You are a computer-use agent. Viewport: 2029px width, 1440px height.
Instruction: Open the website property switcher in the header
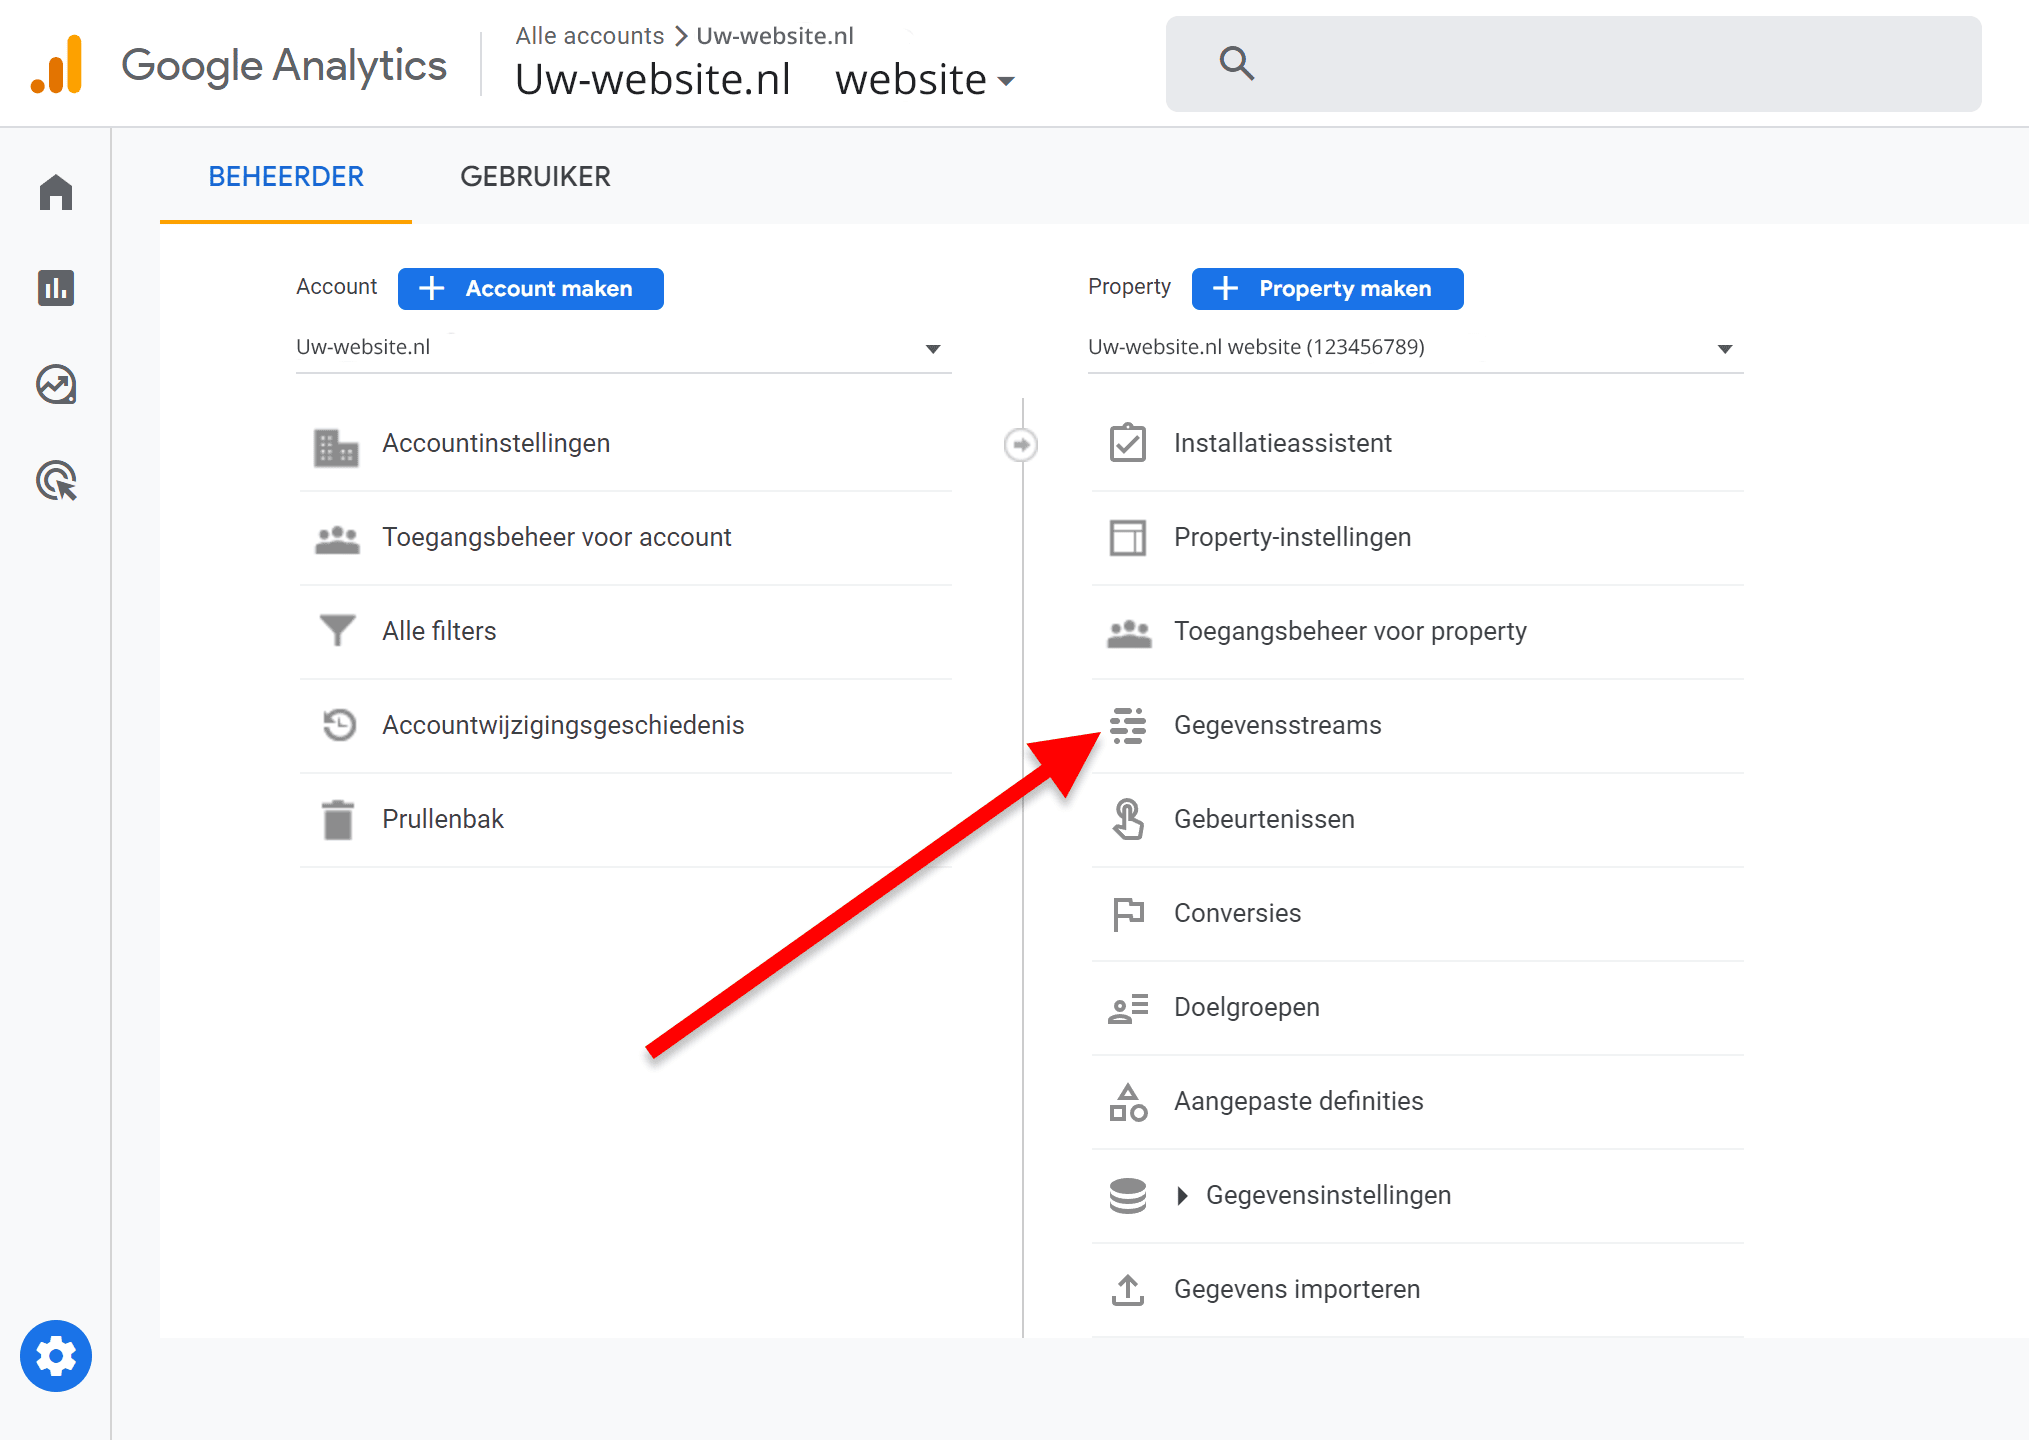(x=922, y=79)
